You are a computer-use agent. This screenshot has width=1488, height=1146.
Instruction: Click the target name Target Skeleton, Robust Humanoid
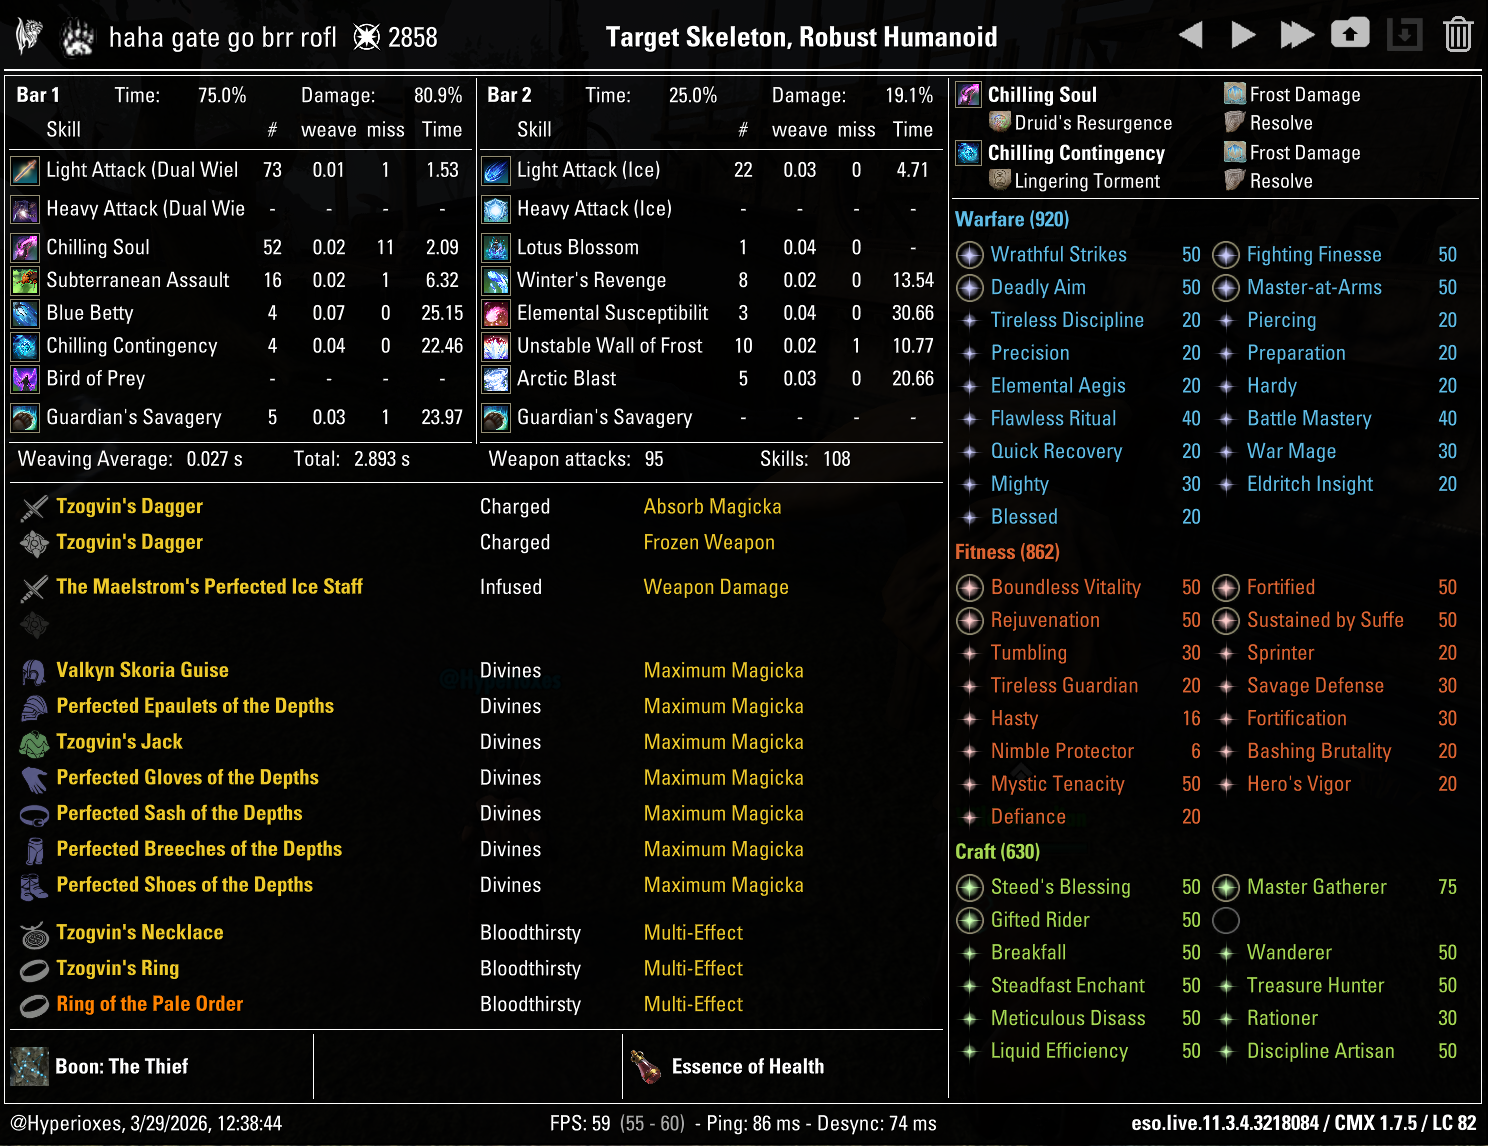pos(800,36)
